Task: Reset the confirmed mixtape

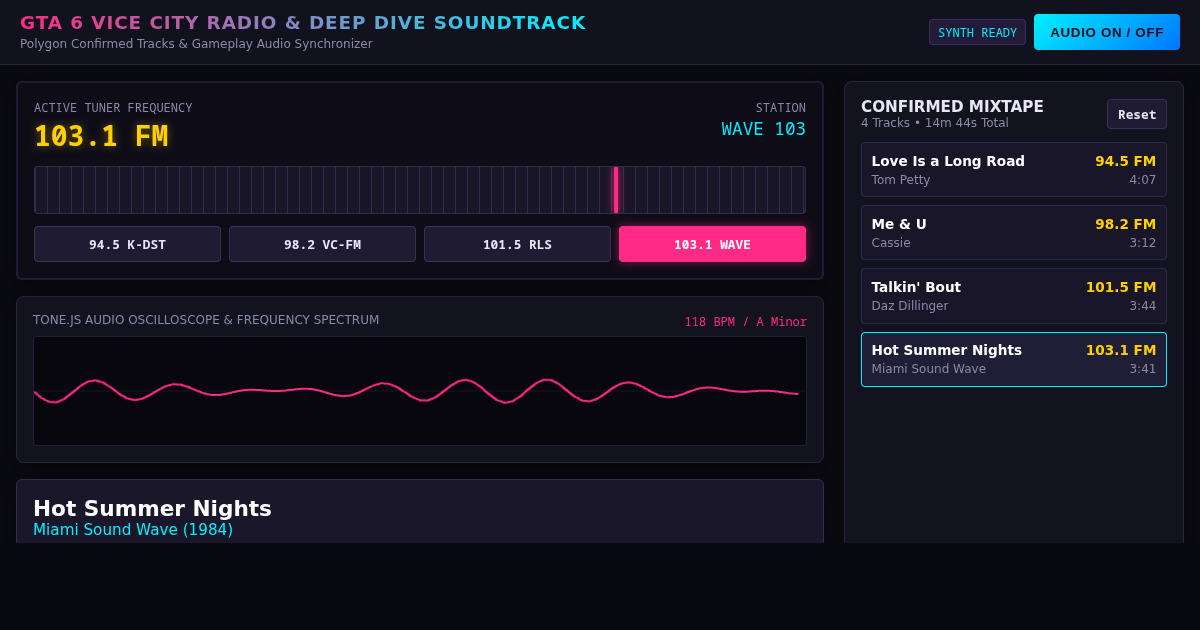Action: point(1137,114)
